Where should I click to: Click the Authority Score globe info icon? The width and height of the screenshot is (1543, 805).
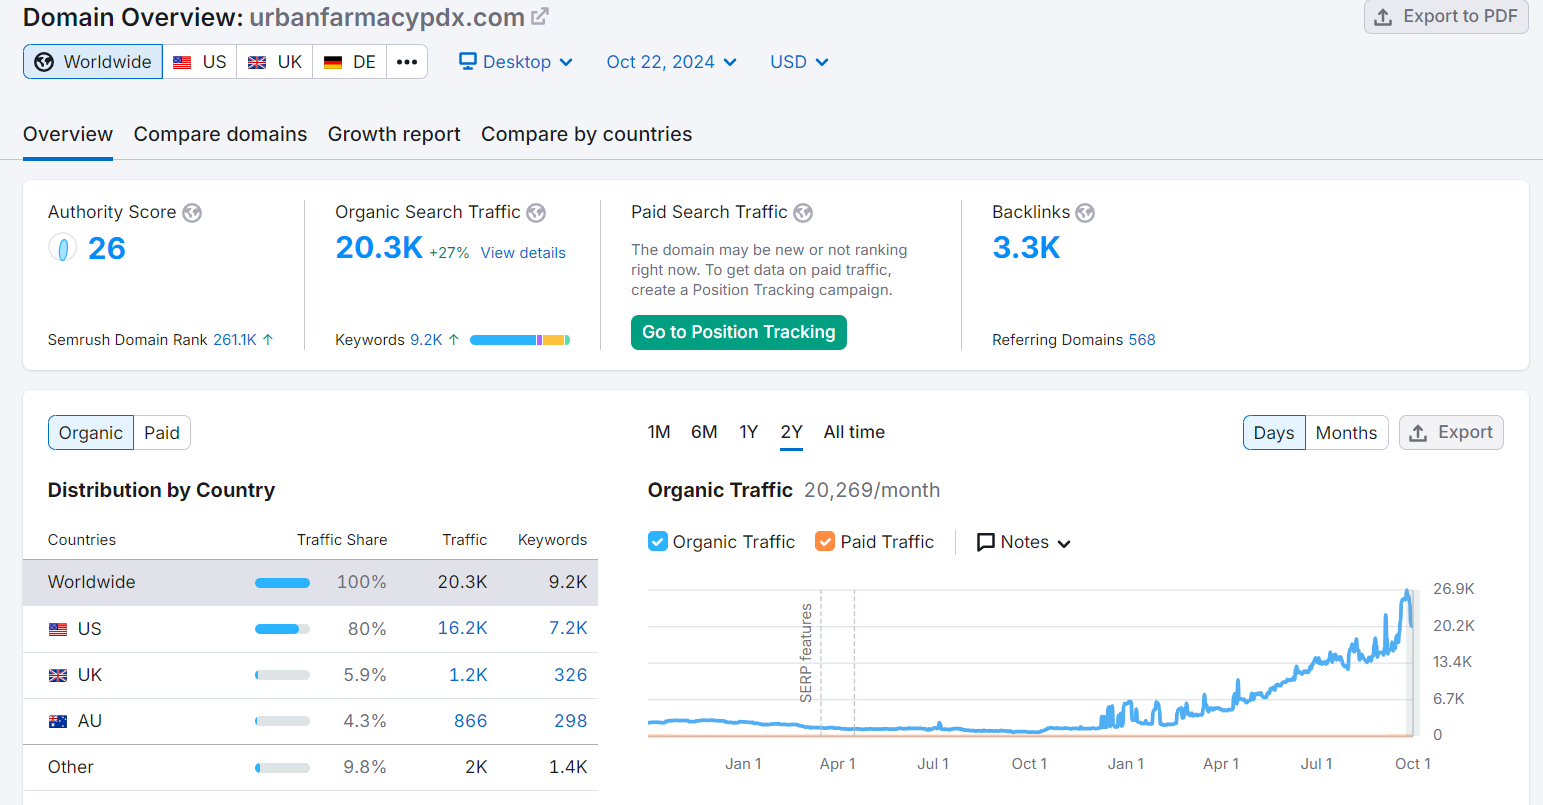coord(192,213)
